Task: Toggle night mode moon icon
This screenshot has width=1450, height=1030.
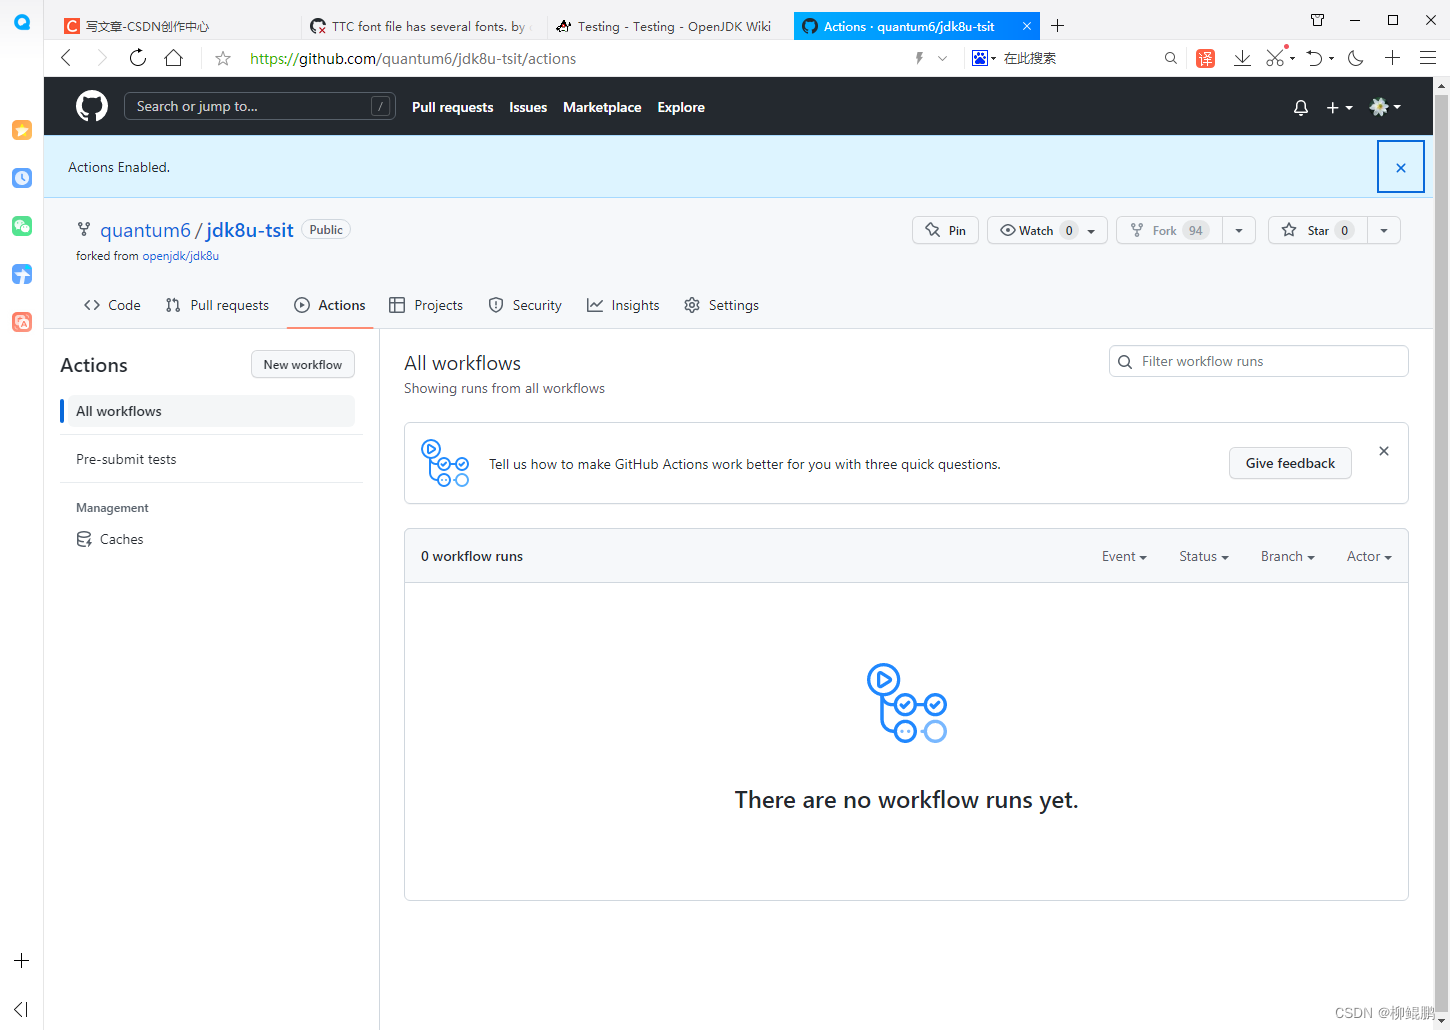Action: [1356, 58]
